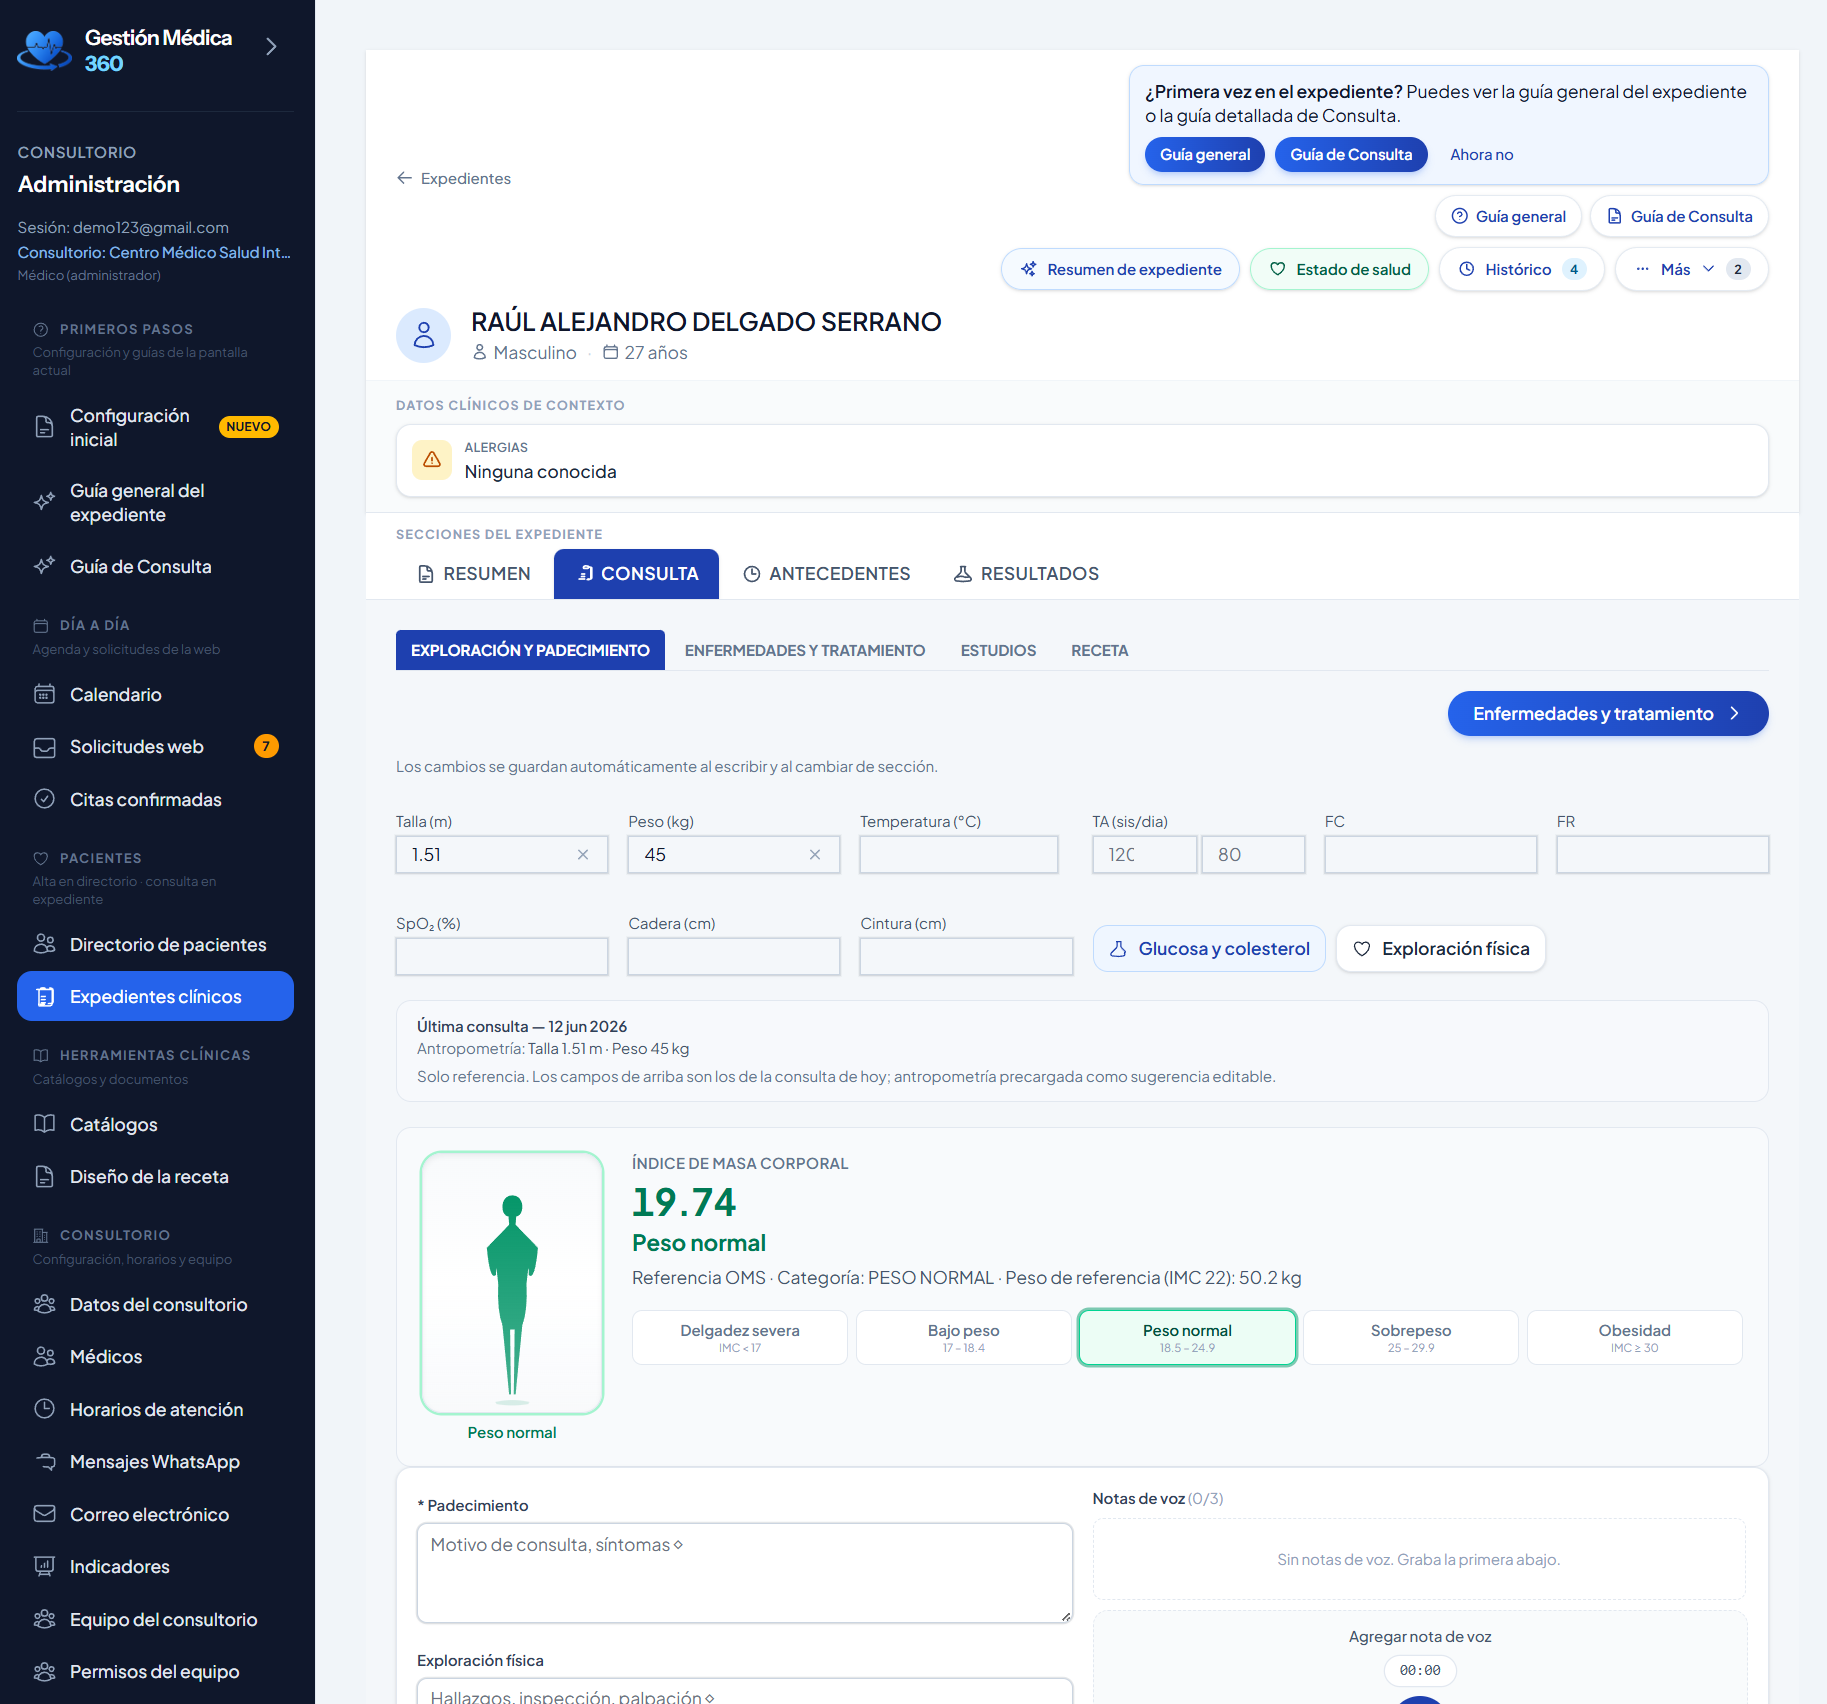1827x1704 pixels.
Task: Open the ENFERMEDADES Y TRATAMIENTO subtab
Action: pos(805,651)
